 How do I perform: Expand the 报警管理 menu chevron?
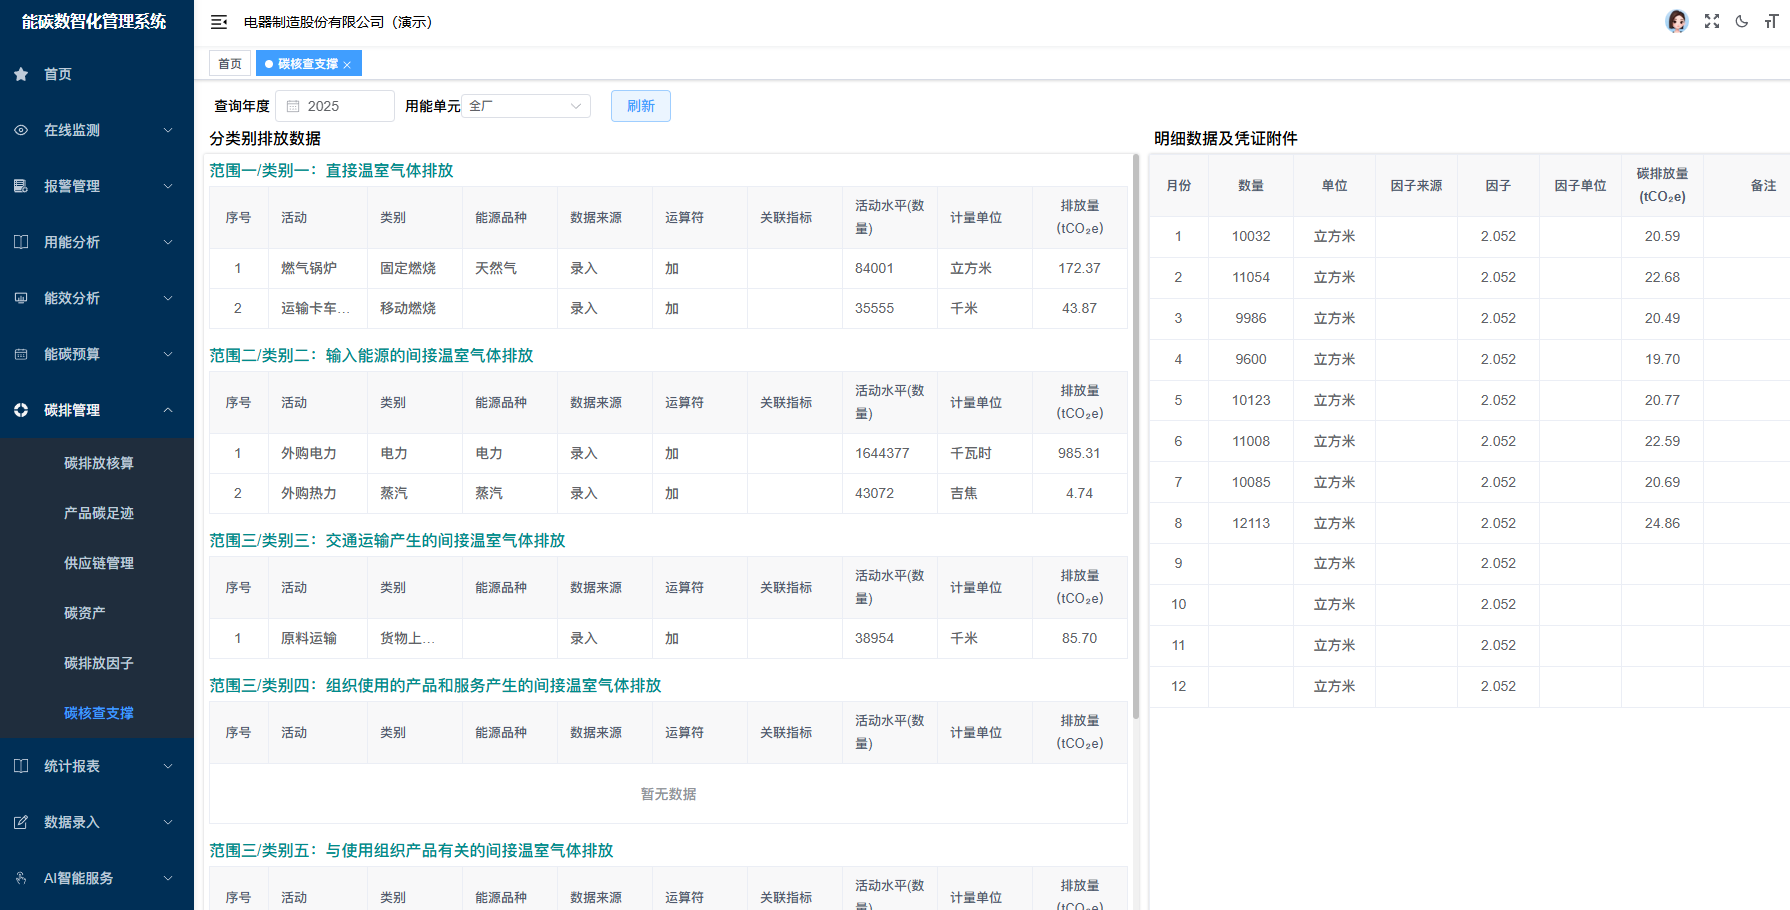click(x=168, y=185)
